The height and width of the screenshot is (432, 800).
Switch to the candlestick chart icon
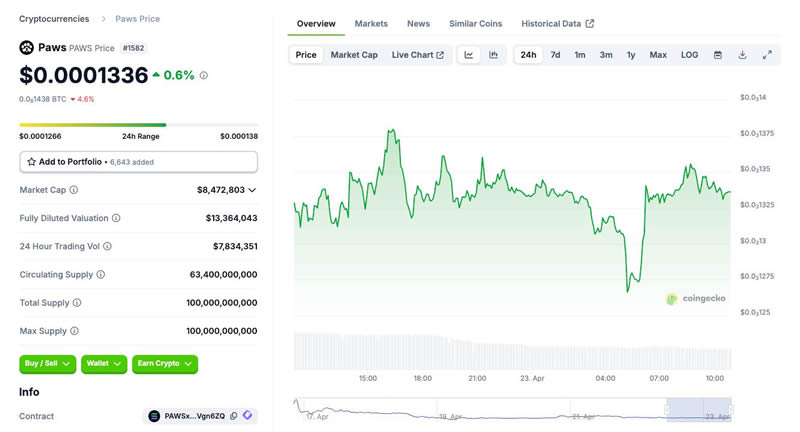[494, 55]
